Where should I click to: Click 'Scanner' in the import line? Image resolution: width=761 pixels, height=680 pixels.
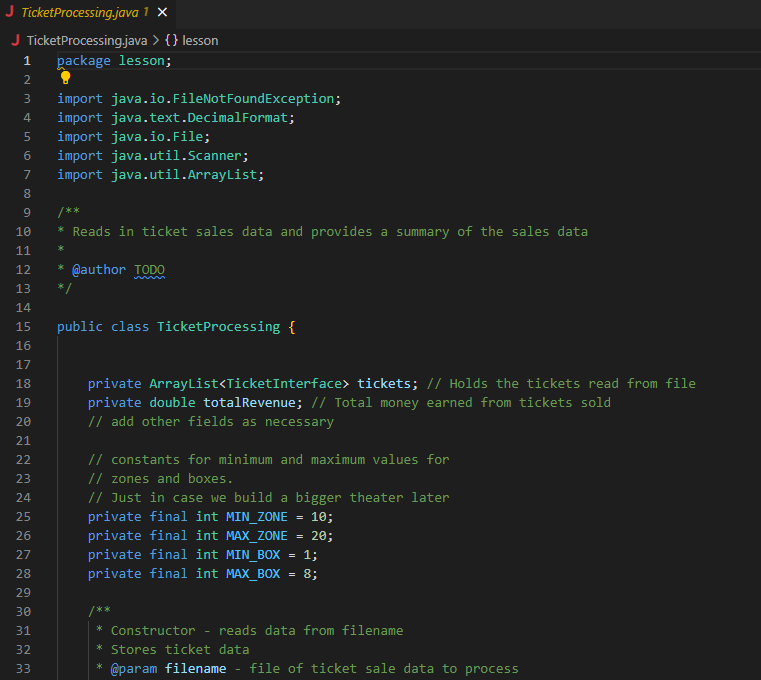click(x=215, y=155)
